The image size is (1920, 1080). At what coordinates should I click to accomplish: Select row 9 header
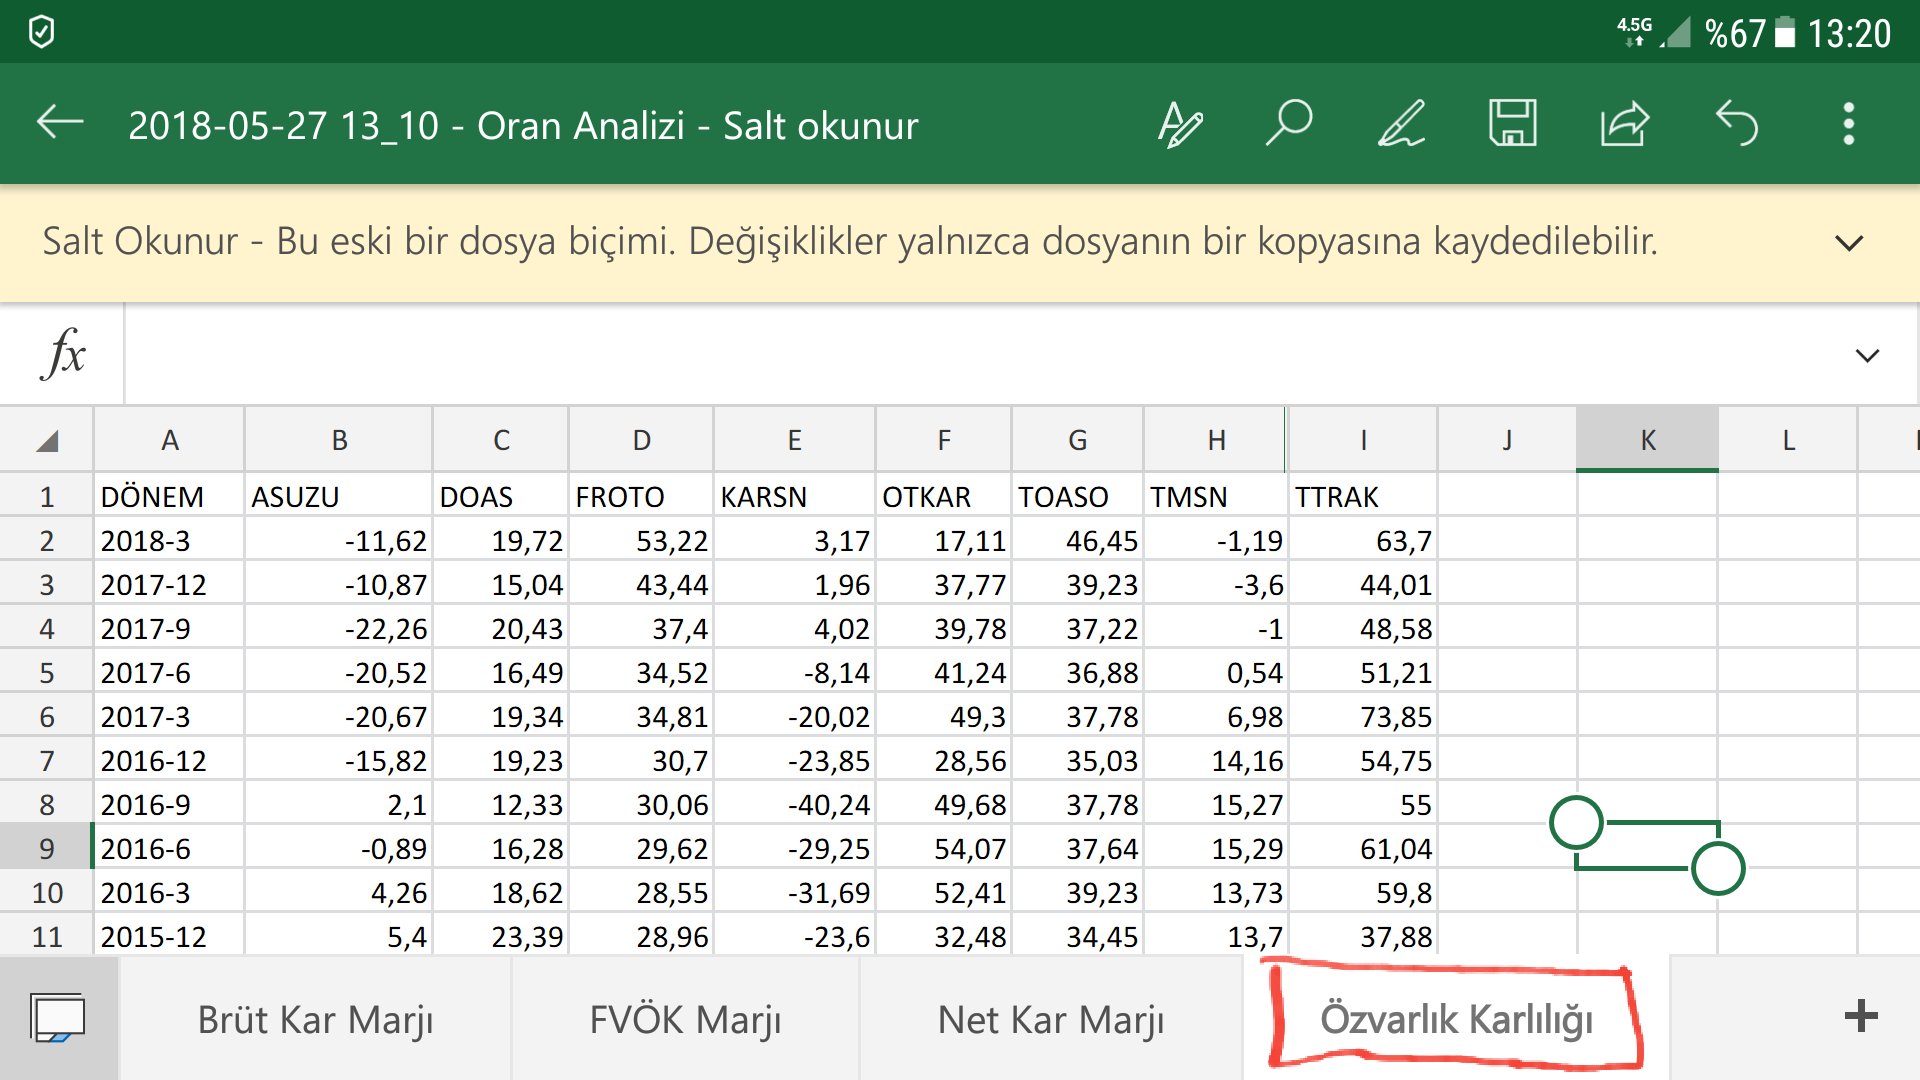[46, 849]
